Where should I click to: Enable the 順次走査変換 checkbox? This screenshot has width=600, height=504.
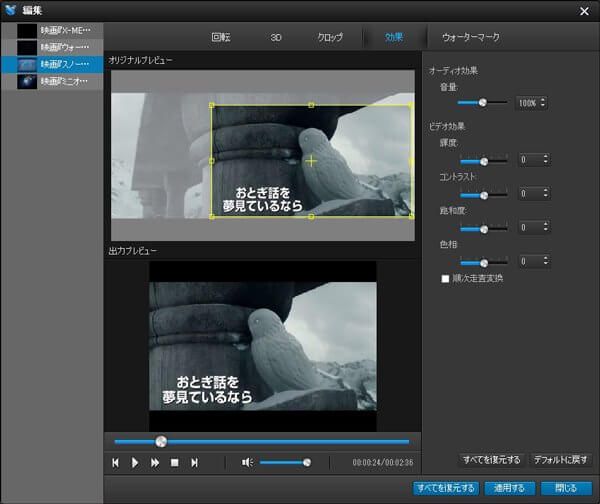[x=445, y=278]
